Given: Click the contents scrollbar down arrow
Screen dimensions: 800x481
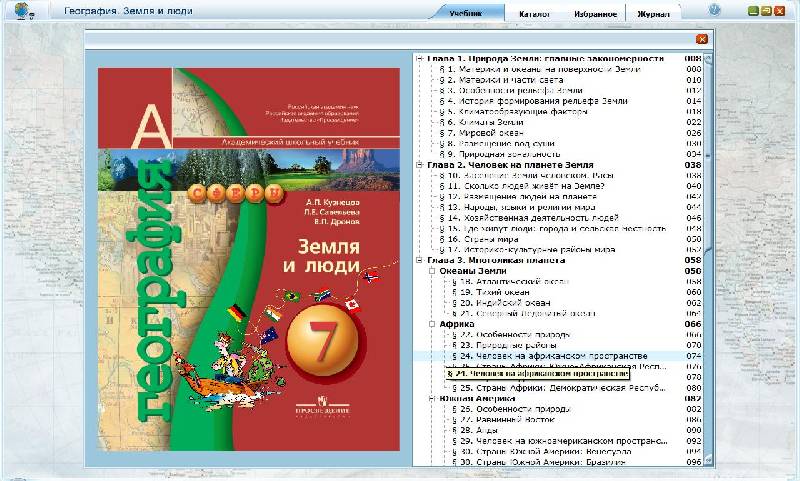Looking at the screenshot, I should 708,460.
